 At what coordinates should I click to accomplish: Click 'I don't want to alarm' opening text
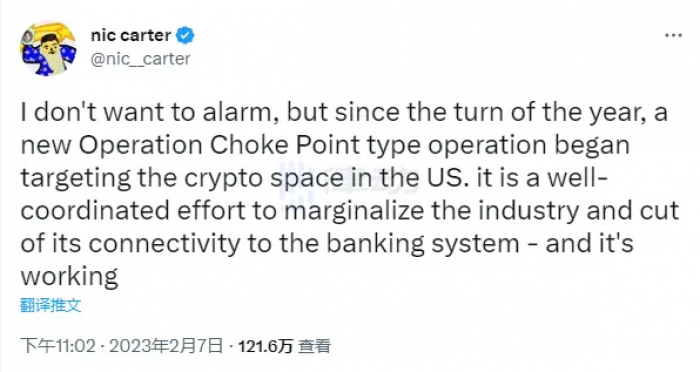(146, 112)
